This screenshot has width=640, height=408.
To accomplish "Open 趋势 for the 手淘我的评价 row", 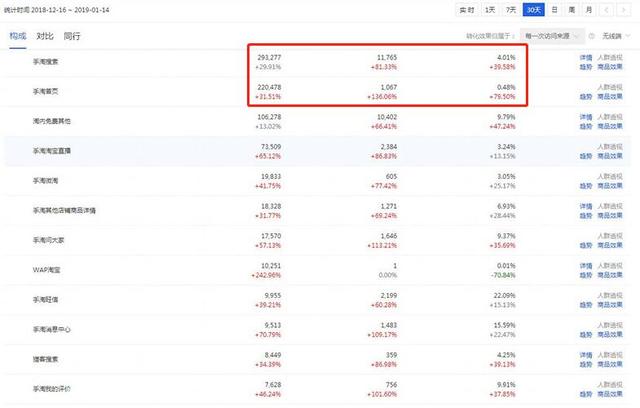I will click(586, 394).
